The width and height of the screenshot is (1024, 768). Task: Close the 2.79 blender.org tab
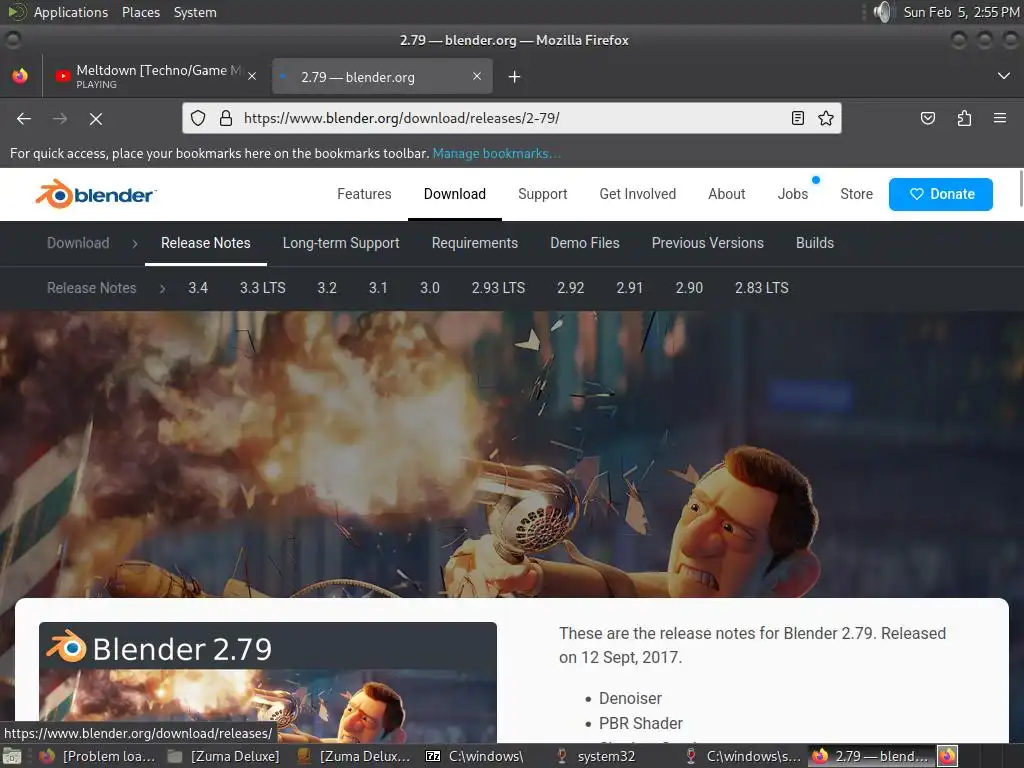(x=477, y=76)
